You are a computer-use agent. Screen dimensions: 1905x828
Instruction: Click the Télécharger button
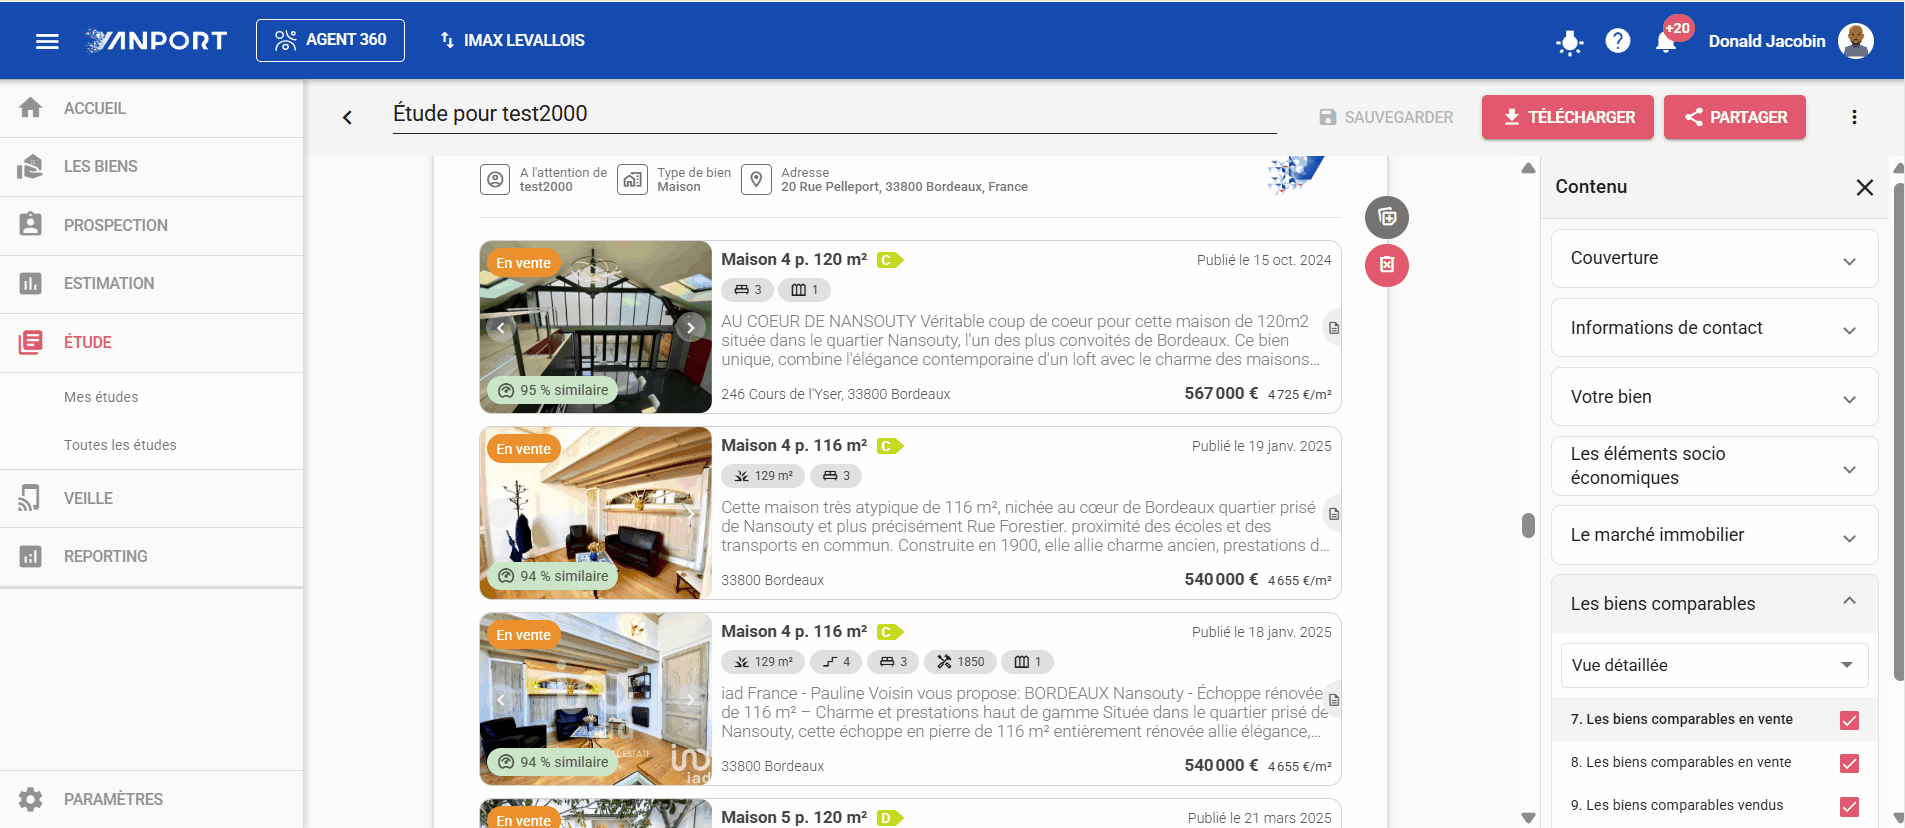point(1568,117)
